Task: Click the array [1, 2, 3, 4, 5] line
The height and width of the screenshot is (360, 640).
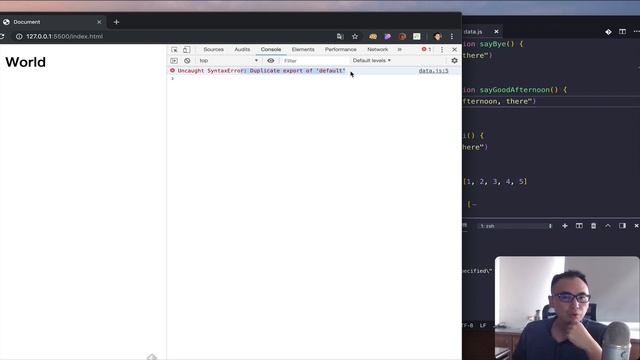Action: (x=495, y=182)
